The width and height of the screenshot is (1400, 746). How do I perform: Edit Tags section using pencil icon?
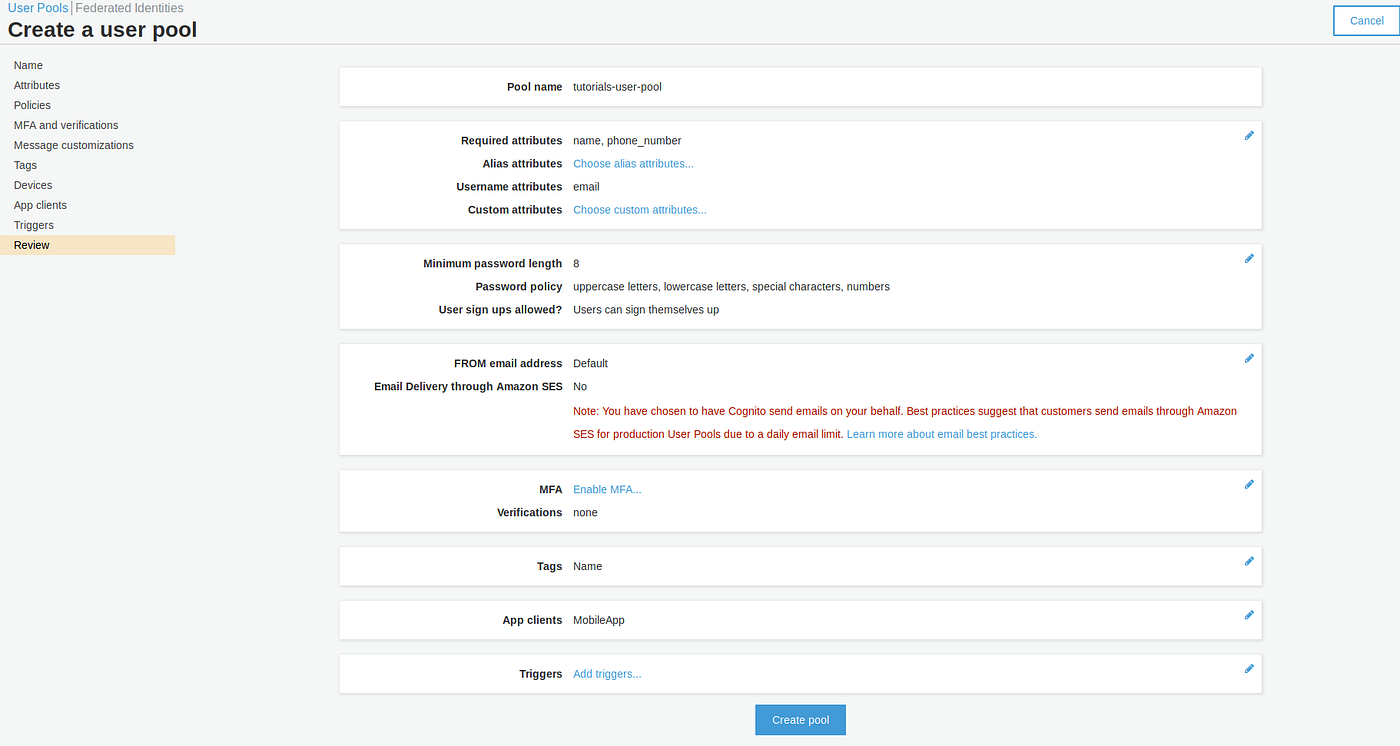click(1249, 561)
